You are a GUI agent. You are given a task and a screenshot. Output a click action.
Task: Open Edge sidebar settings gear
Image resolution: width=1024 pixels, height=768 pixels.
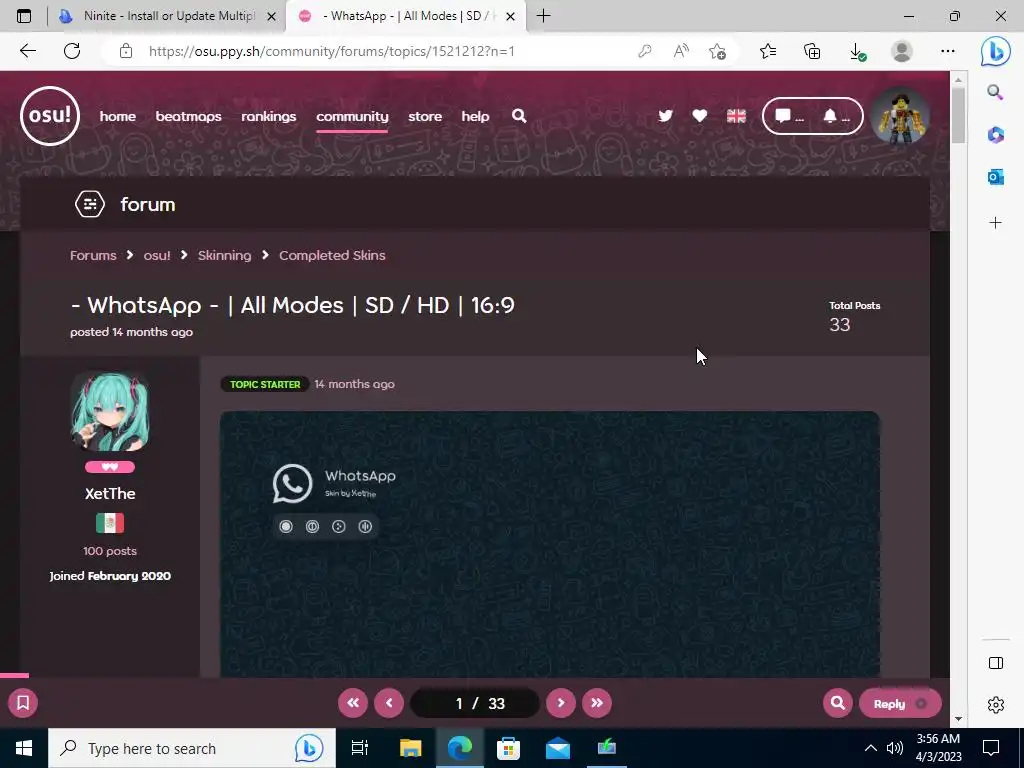(996, 705)
